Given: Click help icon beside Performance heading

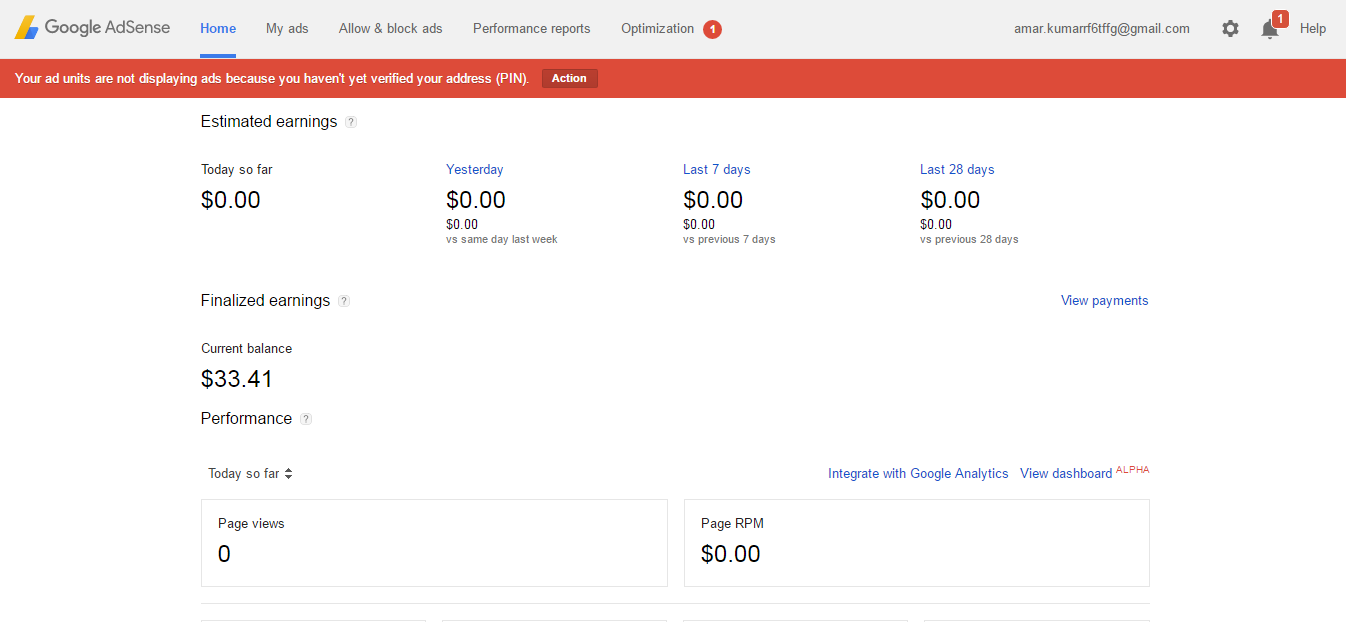Looking at the screenshot, I should point(306,419).
